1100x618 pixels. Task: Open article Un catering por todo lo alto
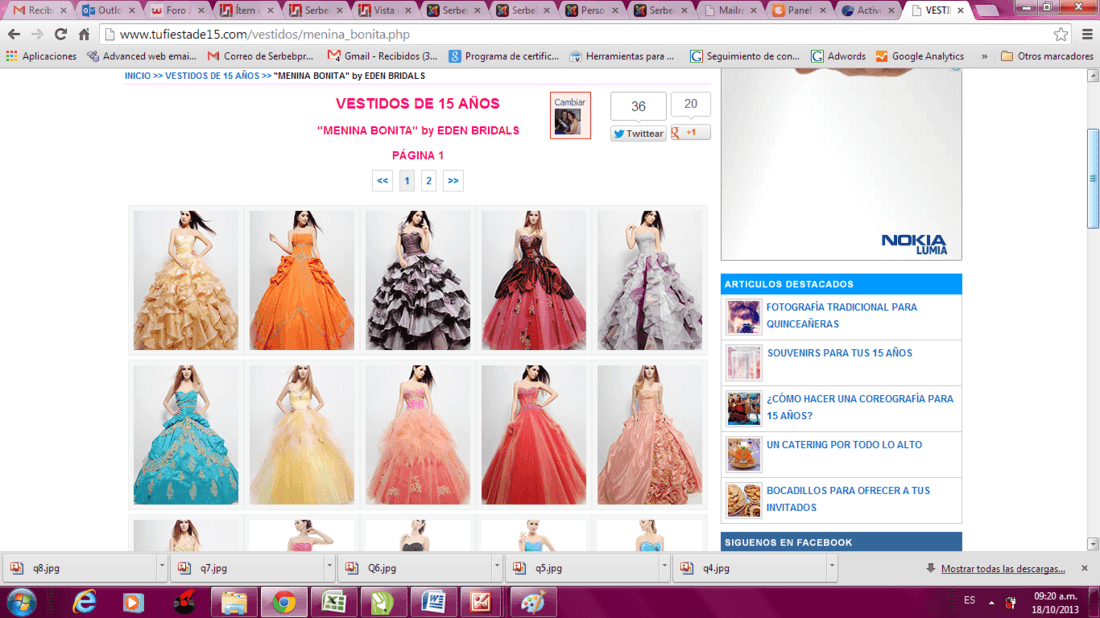[844, 445]
